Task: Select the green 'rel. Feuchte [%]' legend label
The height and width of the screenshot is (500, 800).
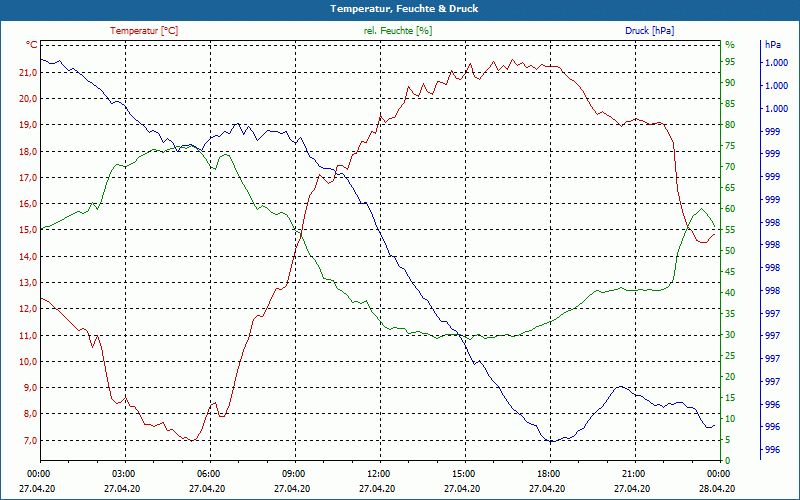Action: coord(398,31)
